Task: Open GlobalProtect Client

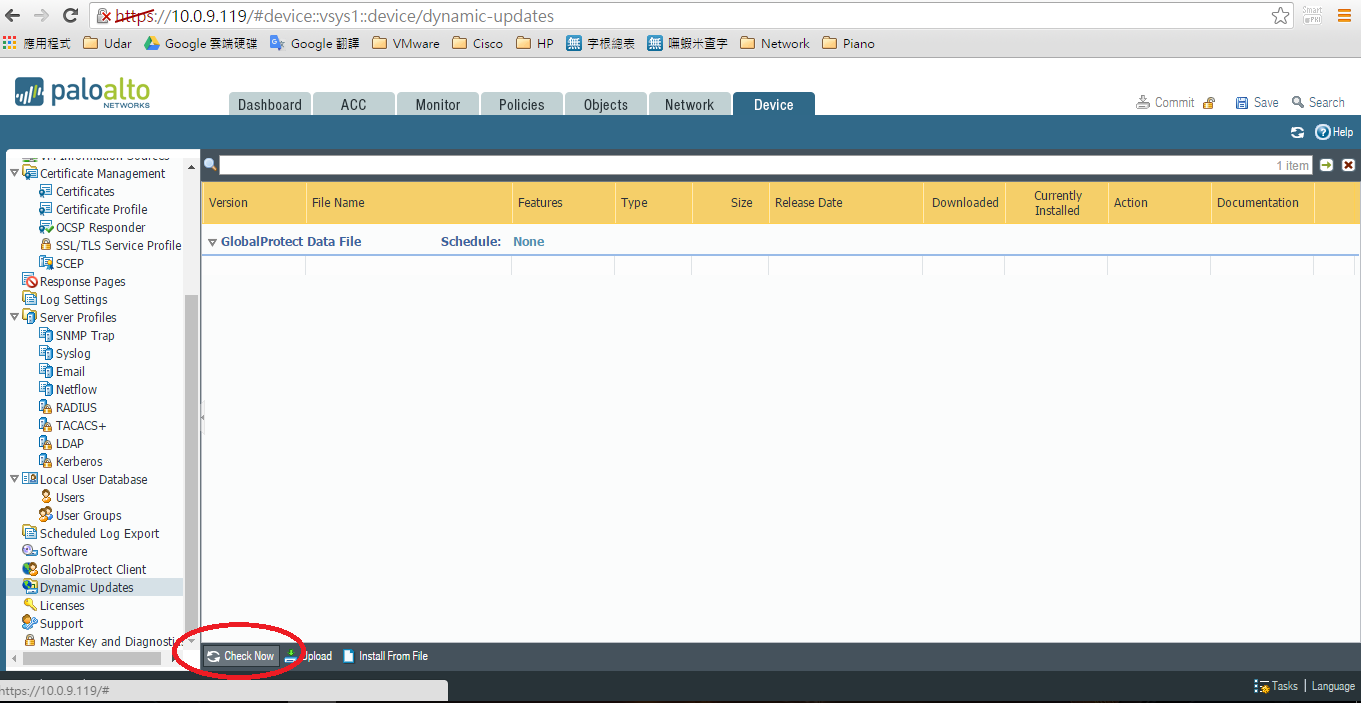Action: pyautogui.click(x=93, y=569)
